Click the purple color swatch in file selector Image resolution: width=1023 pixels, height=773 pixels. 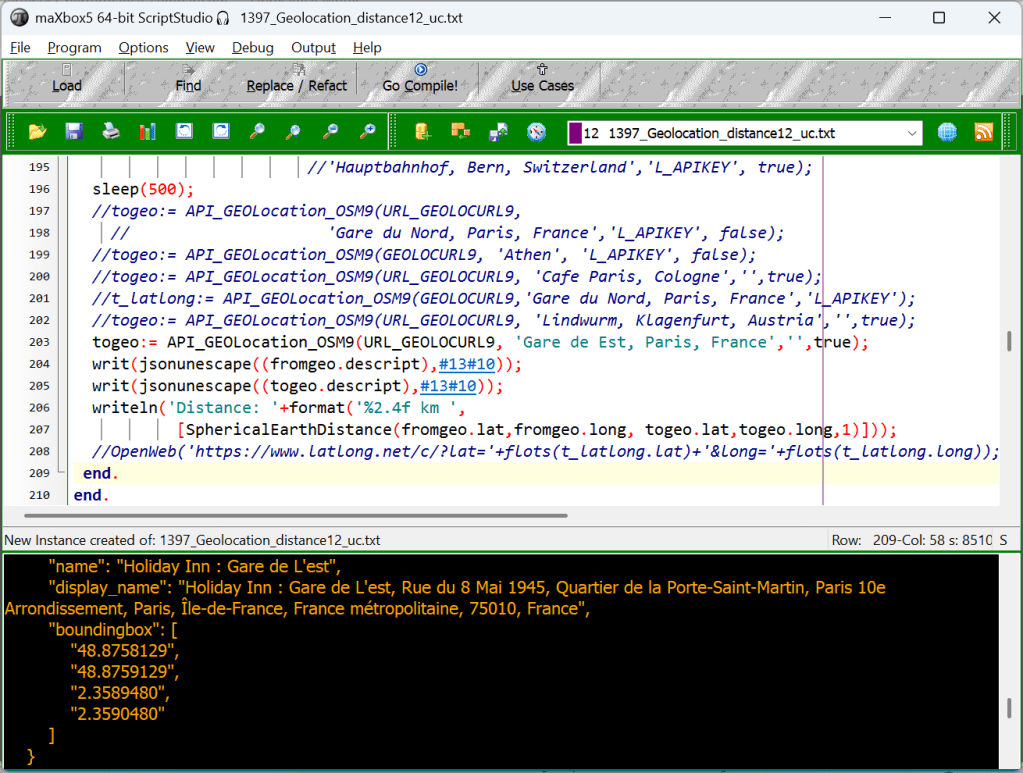click(x=575, y=133)
